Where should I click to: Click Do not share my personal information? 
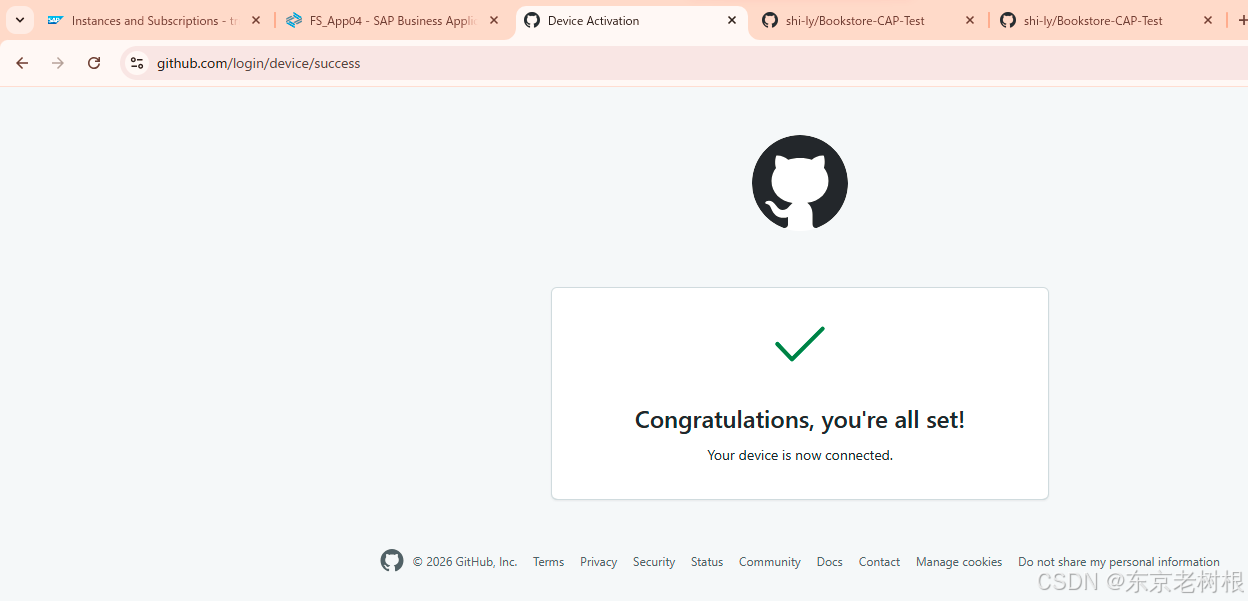1119,562
